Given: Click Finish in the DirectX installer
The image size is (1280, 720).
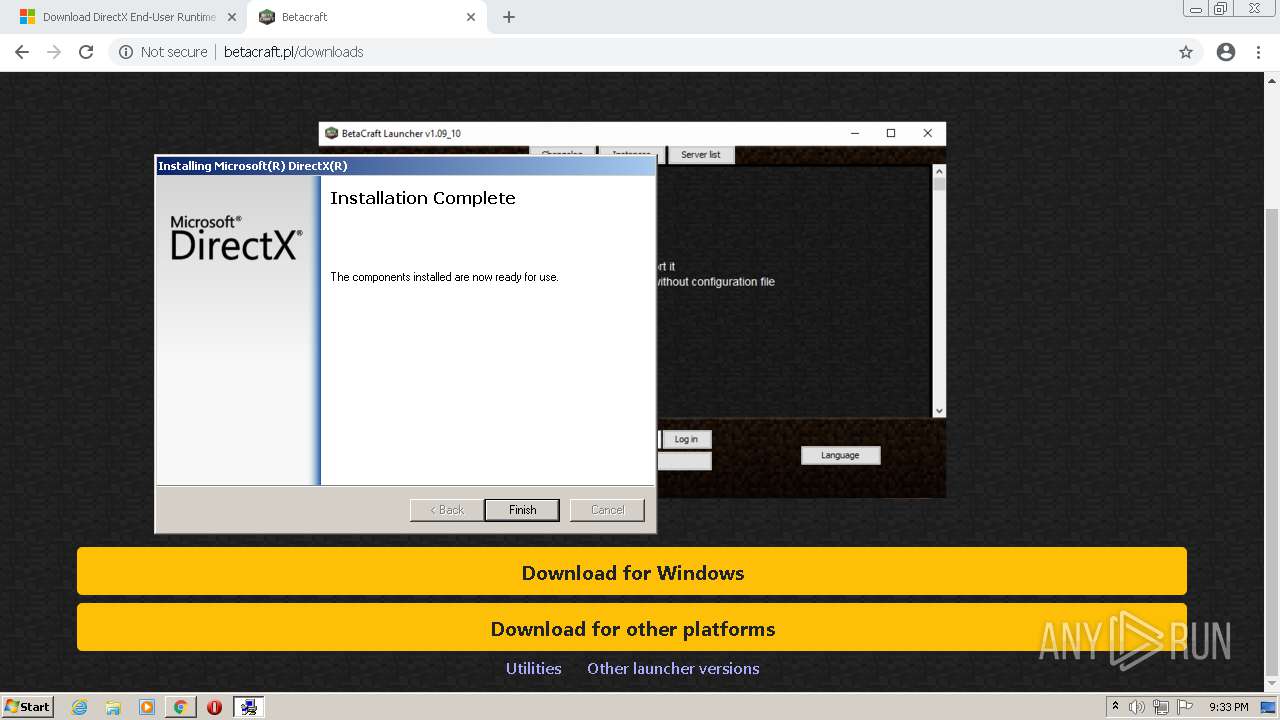Looking at the screenshot, I should pos(522,510).
